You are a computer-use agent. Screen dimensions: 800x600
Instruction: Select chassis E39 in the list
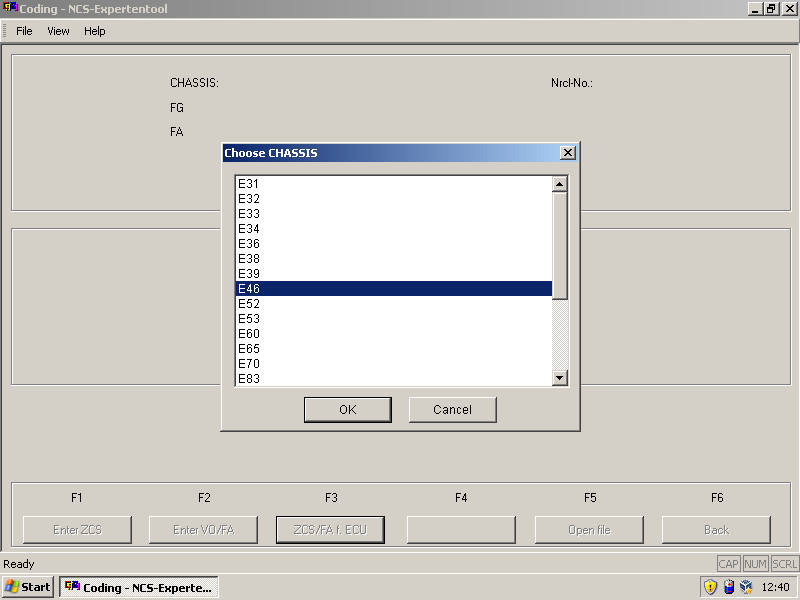394,273
